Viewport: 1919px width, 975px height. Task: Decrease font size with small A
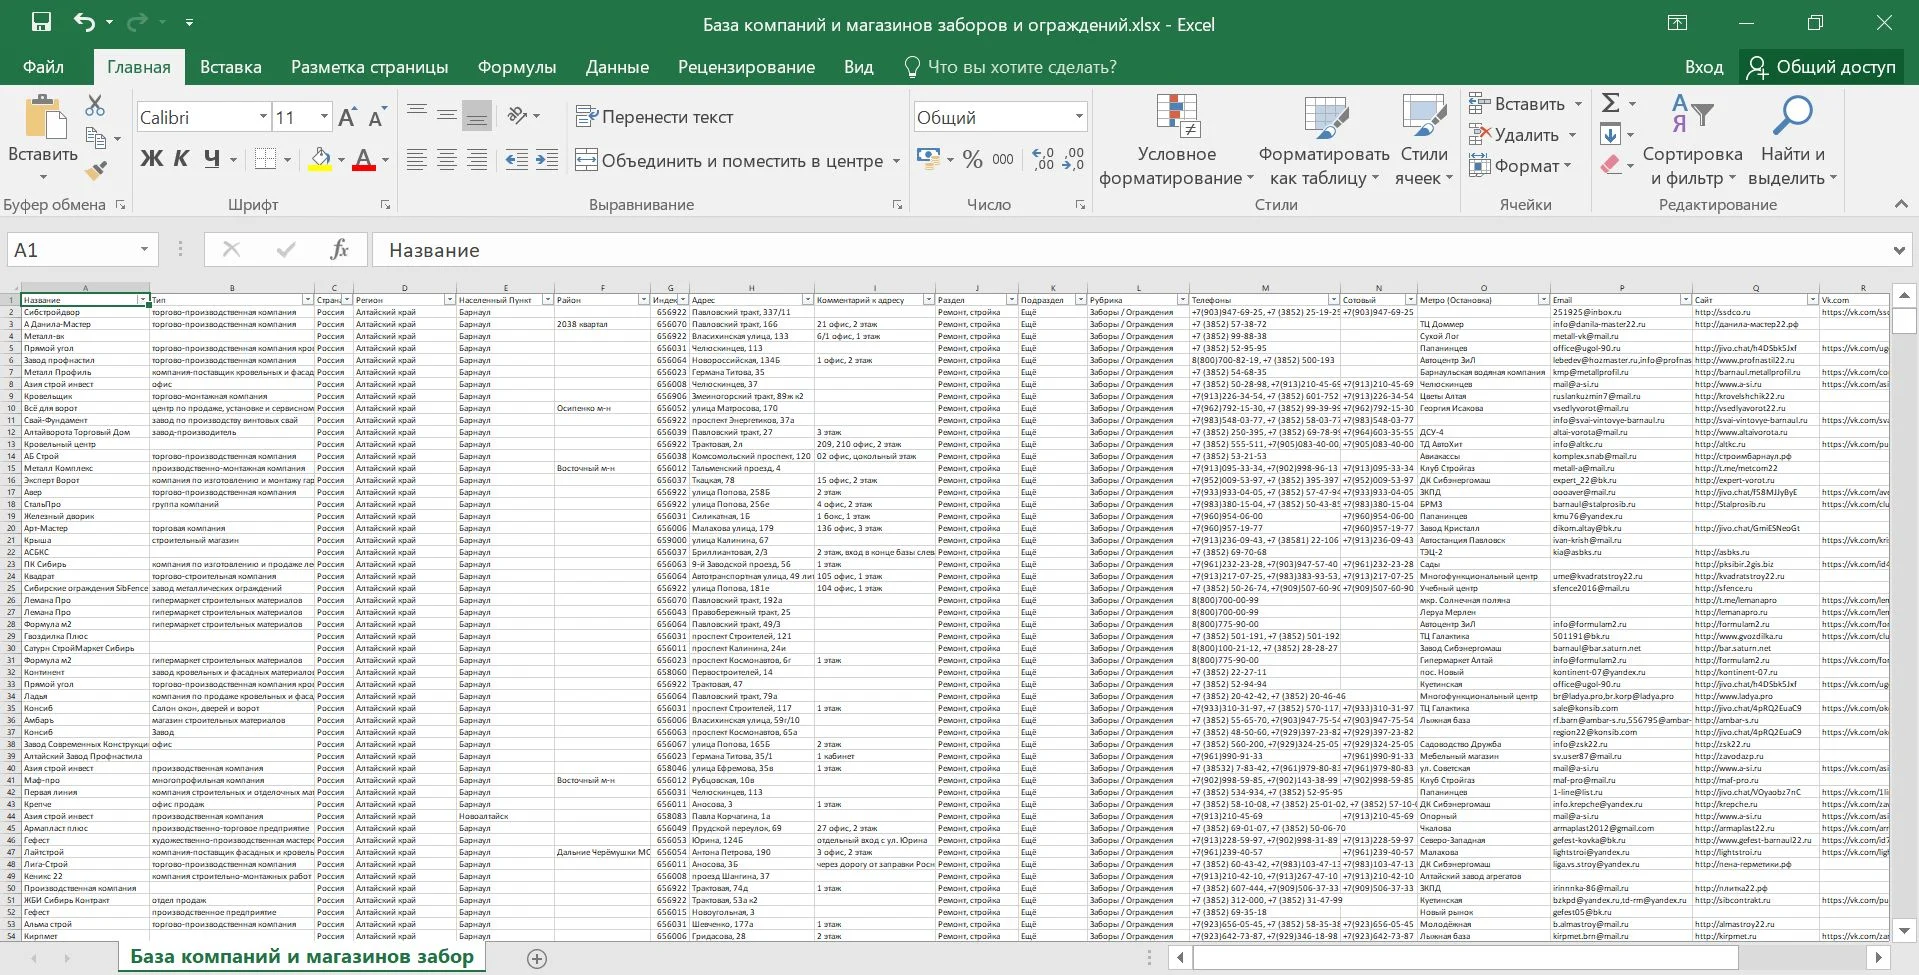[x=377, y=117]
